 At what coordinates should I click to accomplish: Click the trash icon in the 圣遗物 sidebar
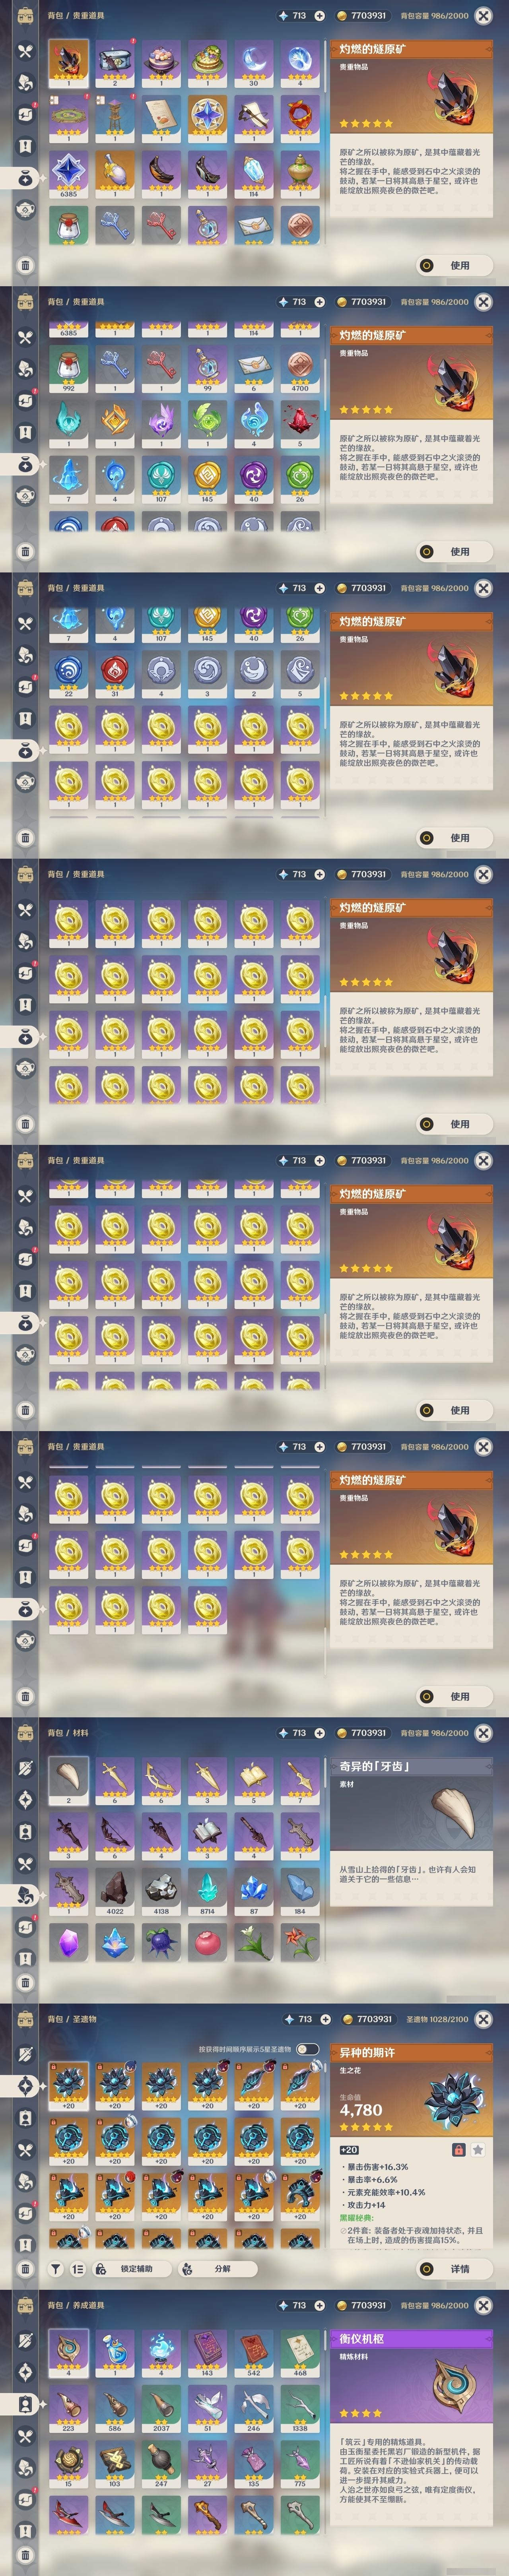click(x=26, y=2269)
